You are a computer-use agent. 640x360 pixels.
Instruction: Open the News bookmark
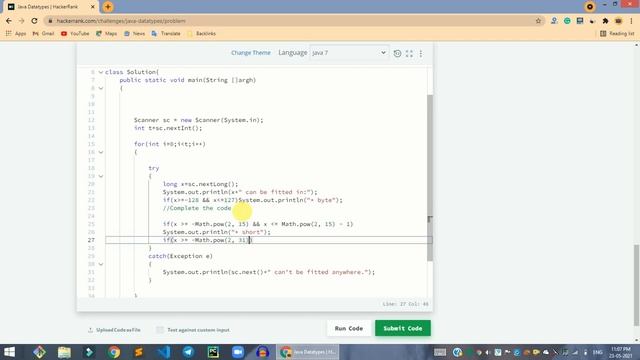pyautogui.click(x=134, y=33)
